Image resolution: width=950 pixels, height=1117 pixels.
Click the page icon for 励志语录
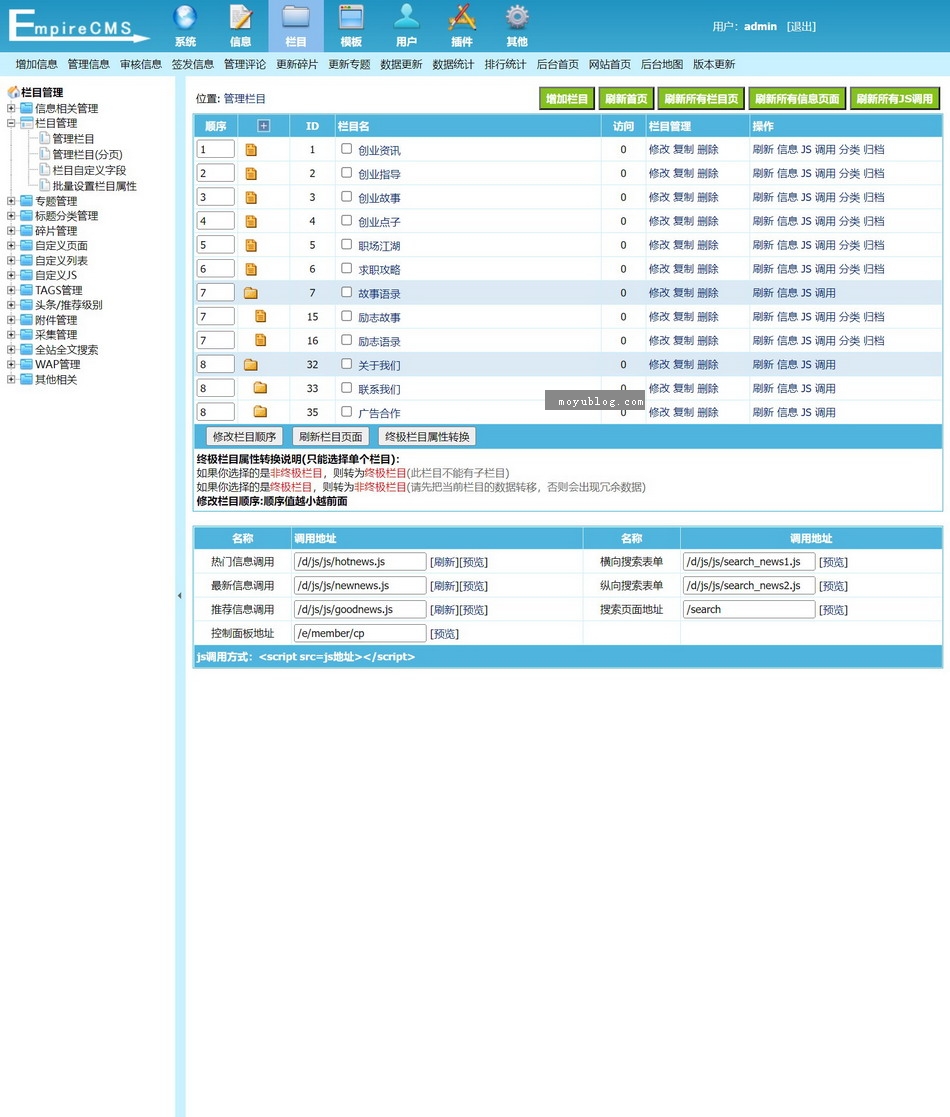pyautogui.click(x=261, y=341)
